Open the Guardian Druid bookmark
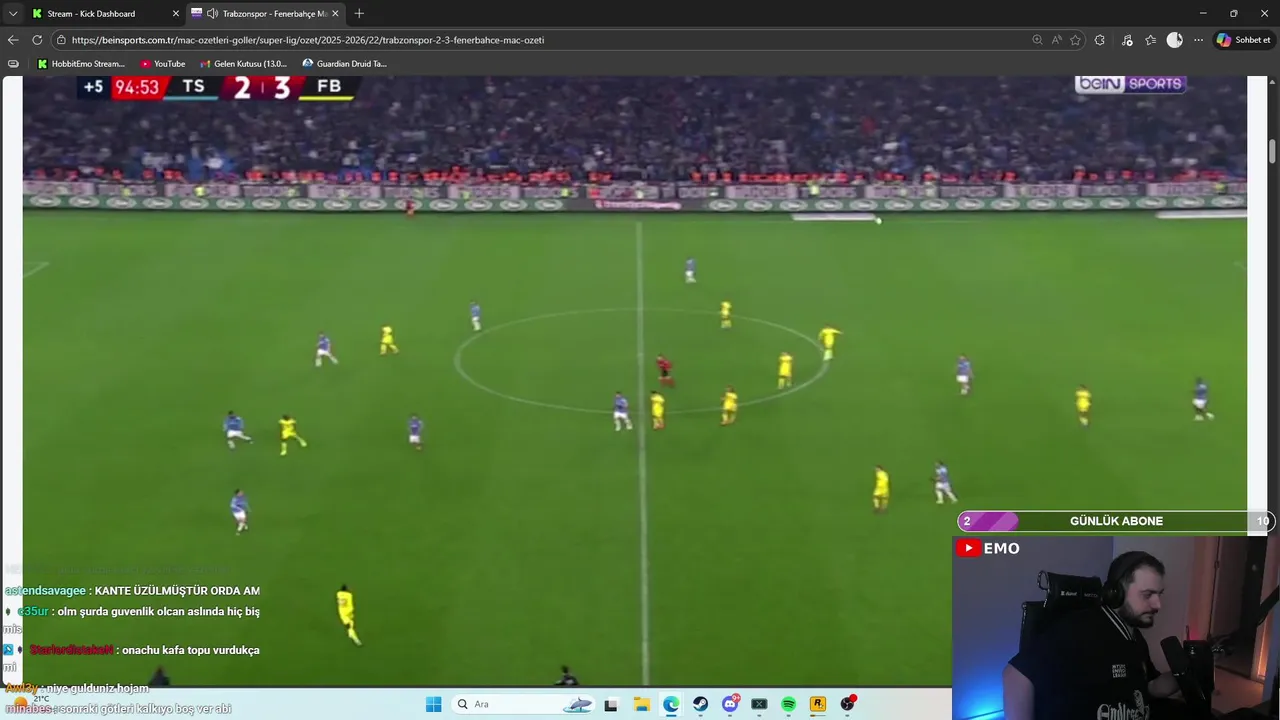1280x720 pixels. (x=345, y=63)
